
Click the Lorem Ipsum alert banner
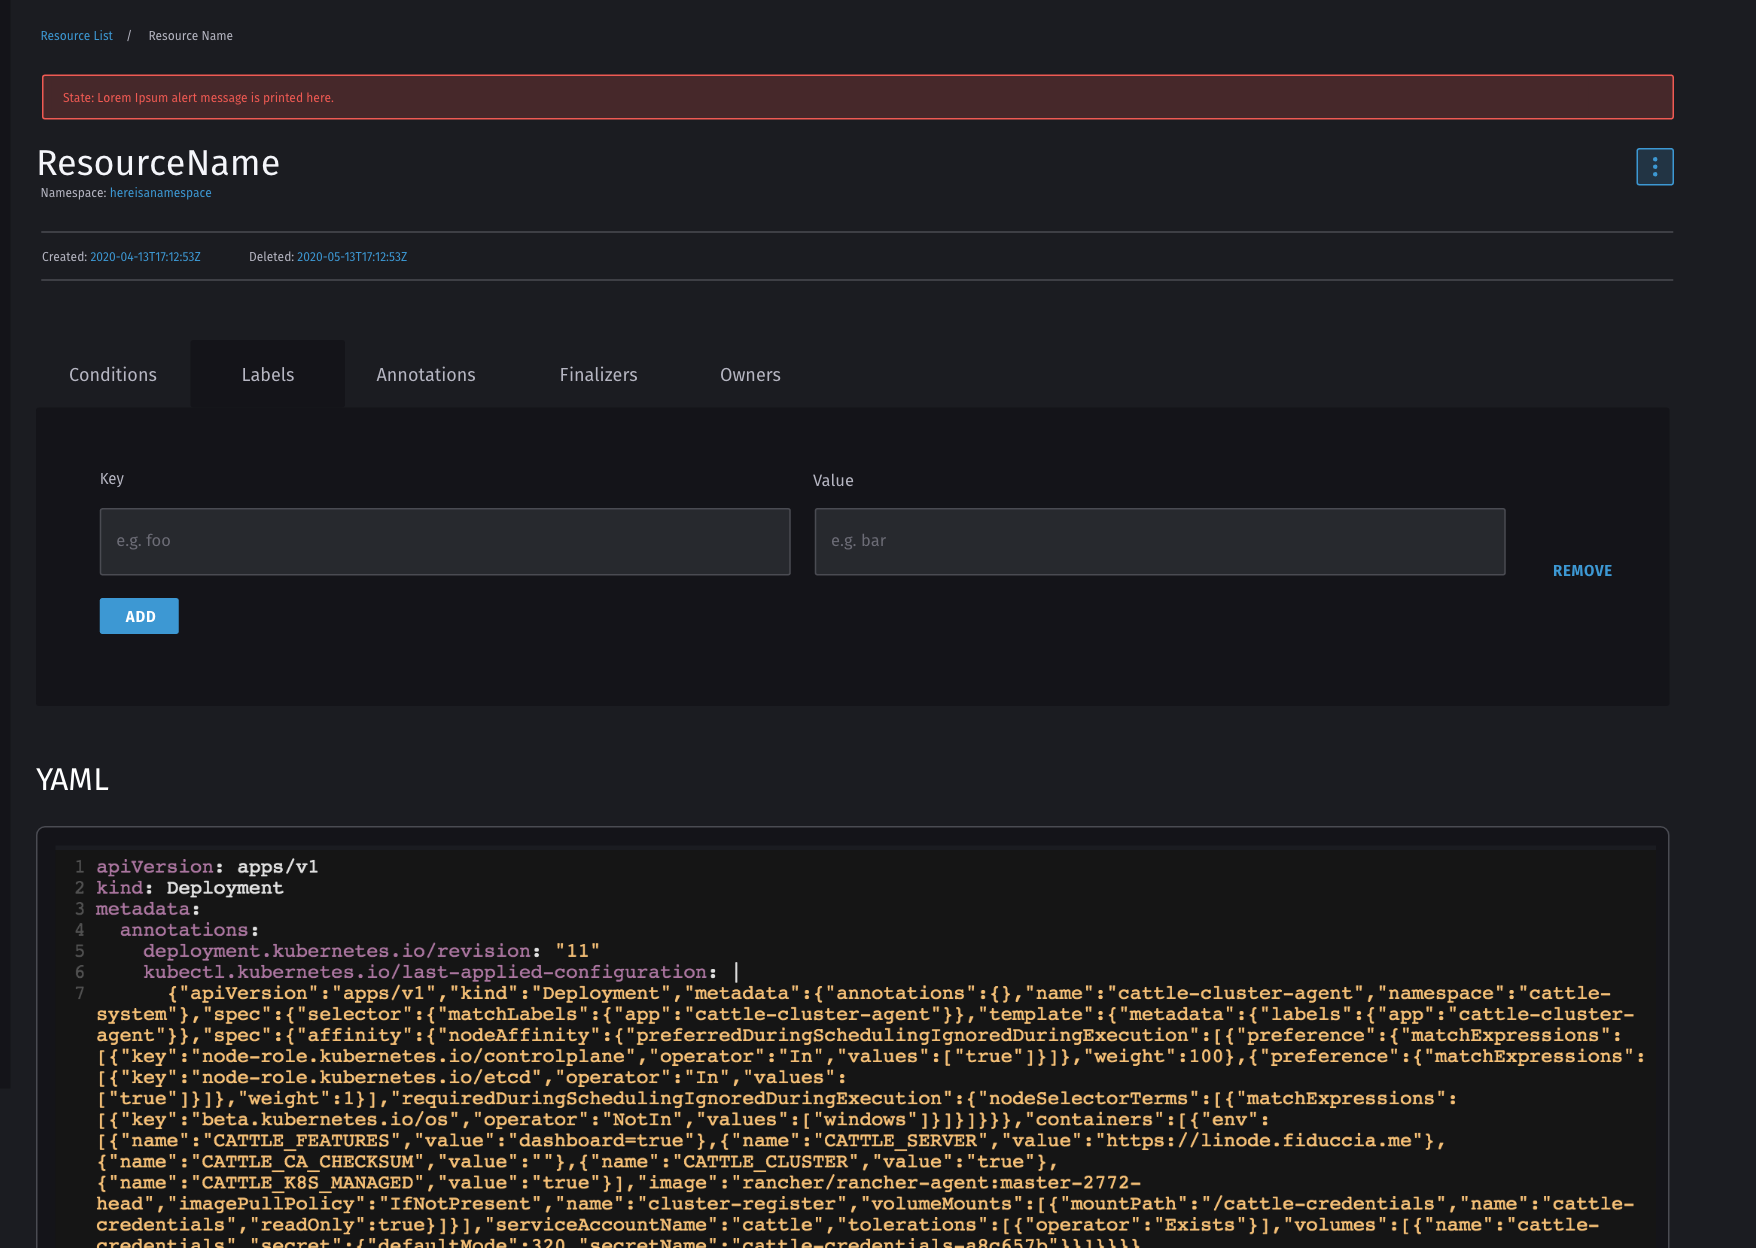click(856, 97)
